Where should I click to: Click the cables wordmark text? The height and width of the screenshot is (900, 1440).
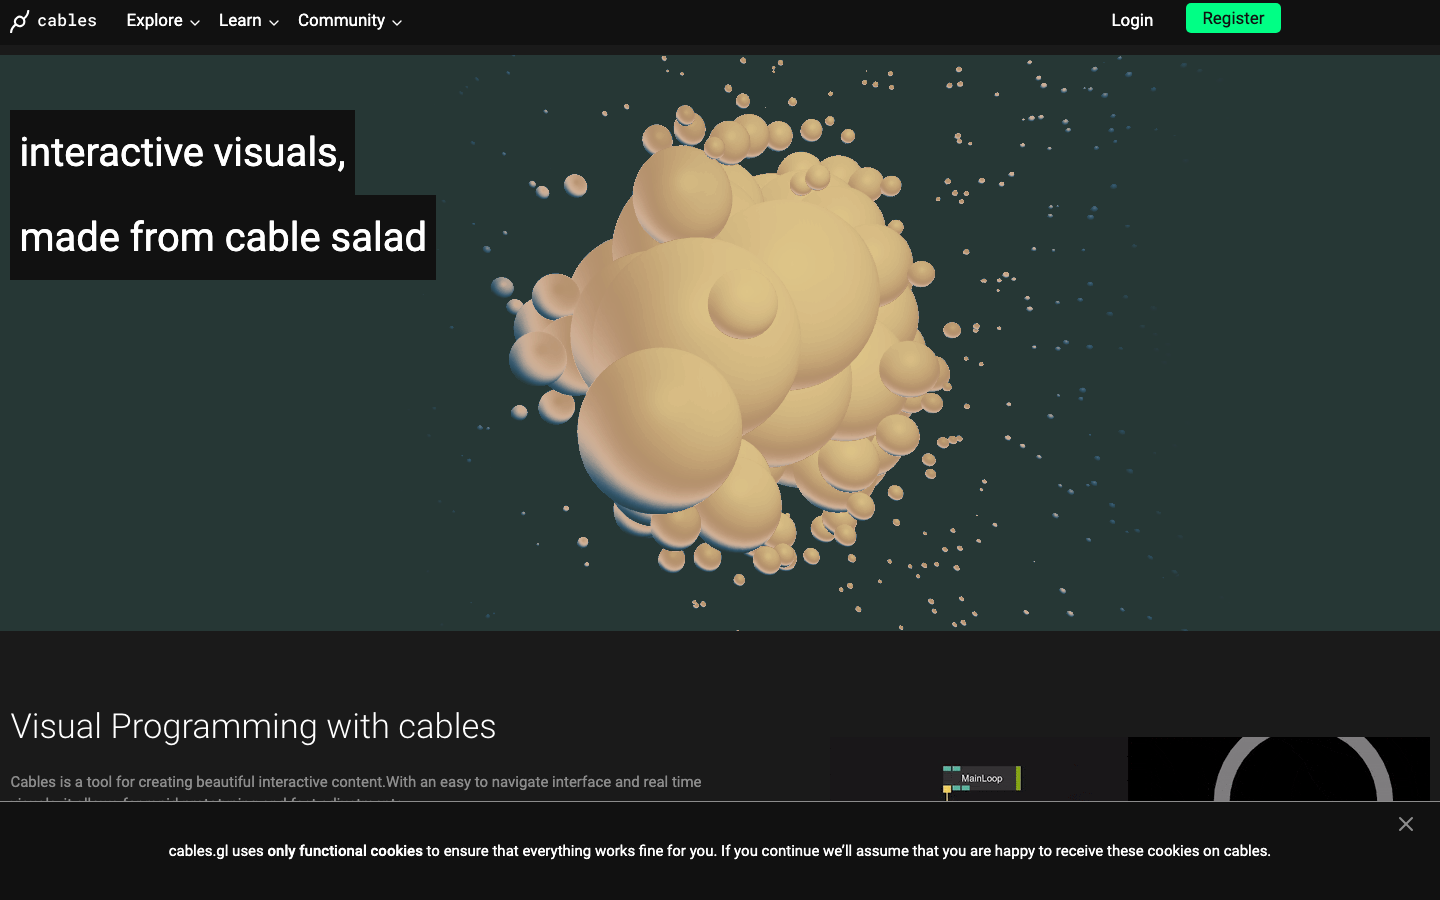(67, 21)
